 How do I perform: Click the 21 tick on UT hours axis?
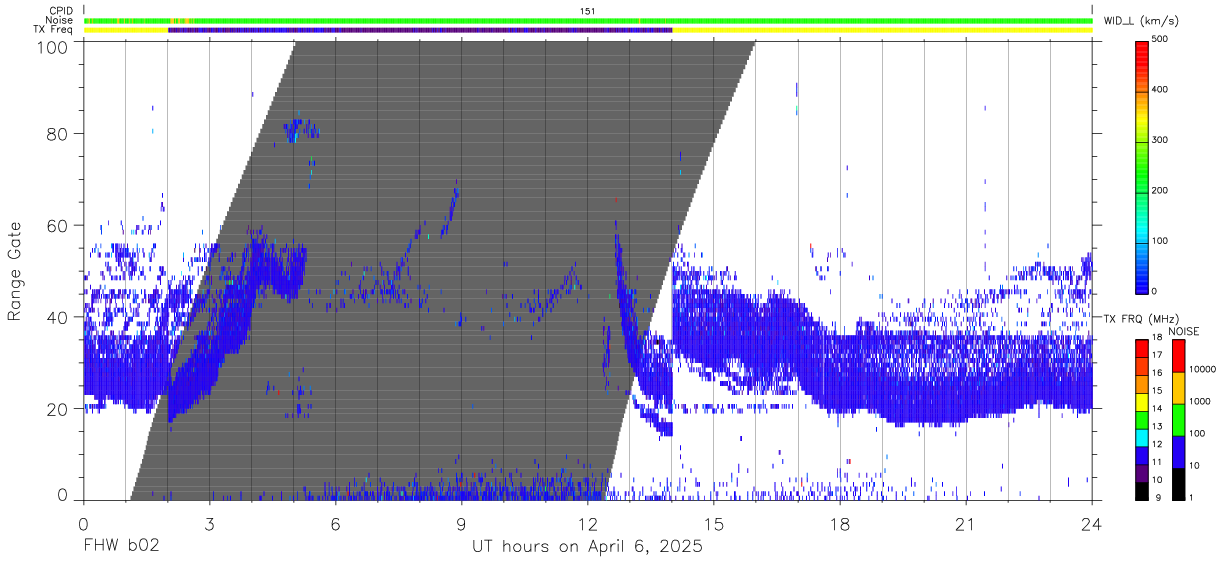point(966,524)
